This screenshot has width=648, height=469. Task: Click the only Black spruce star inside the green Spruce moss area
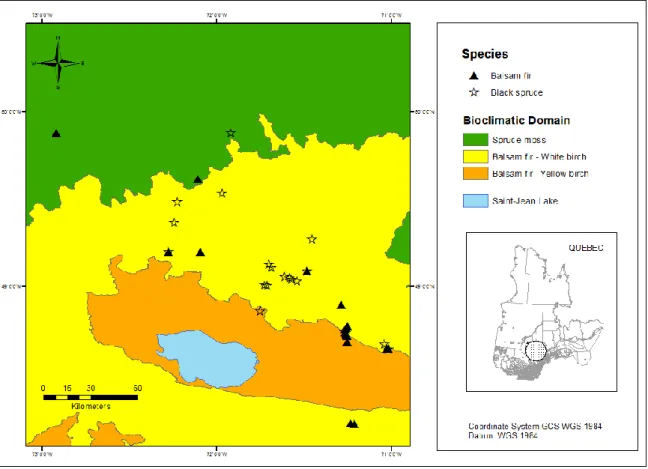pos(231,133)
